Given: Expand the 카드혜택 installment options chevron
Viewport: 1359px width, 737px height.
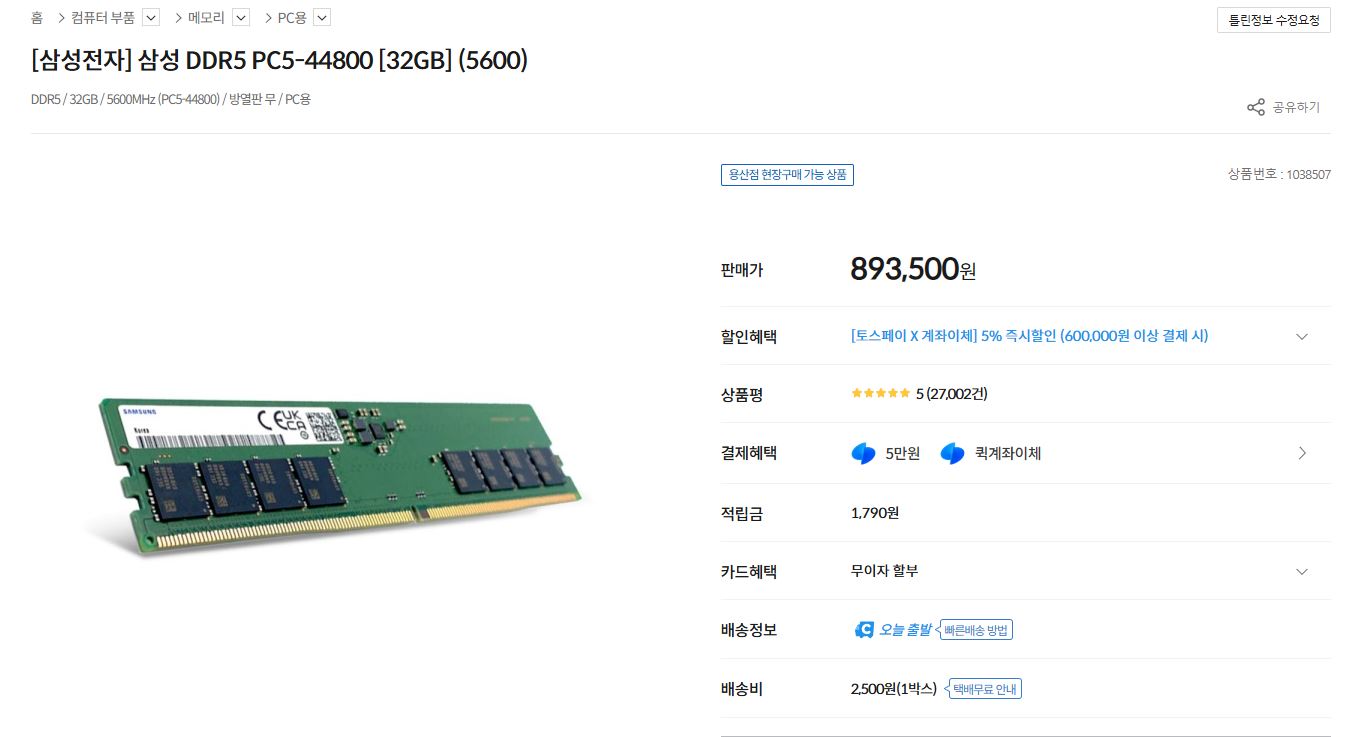Looking at the screenshot, I should (1301, 572).
